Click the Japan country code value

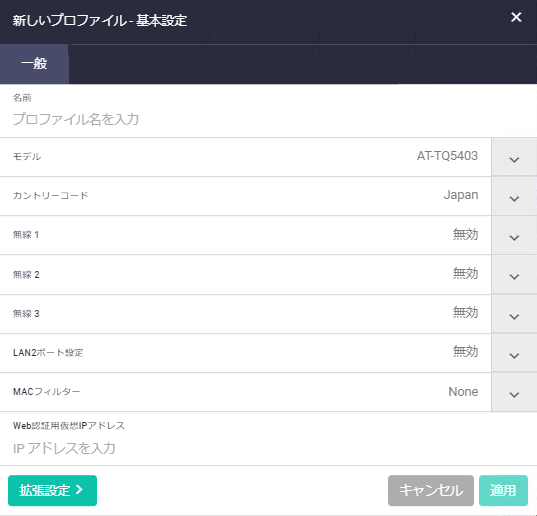(461, 195)
